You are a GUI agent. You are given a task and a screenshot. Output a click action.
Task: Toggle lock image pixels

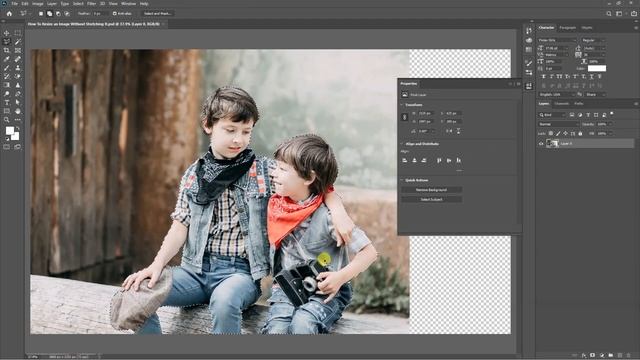(x=558, y=133)
